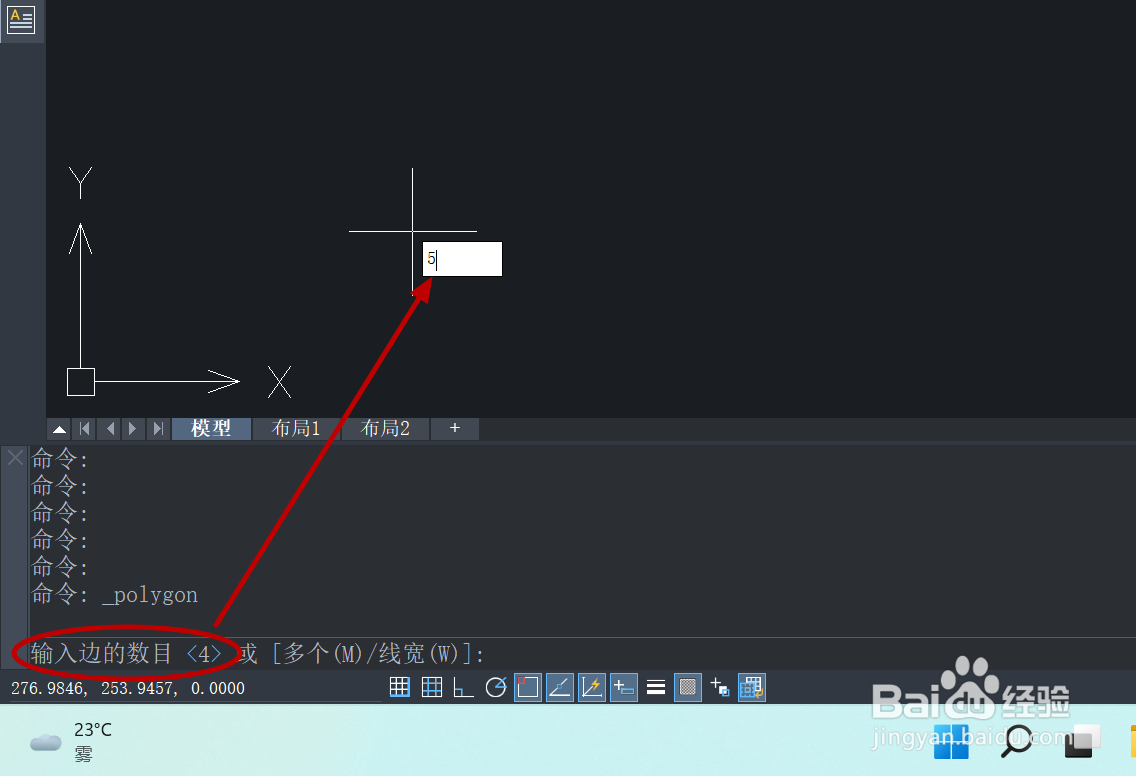Open the Windows Start menu

click(x=951, y=741)
